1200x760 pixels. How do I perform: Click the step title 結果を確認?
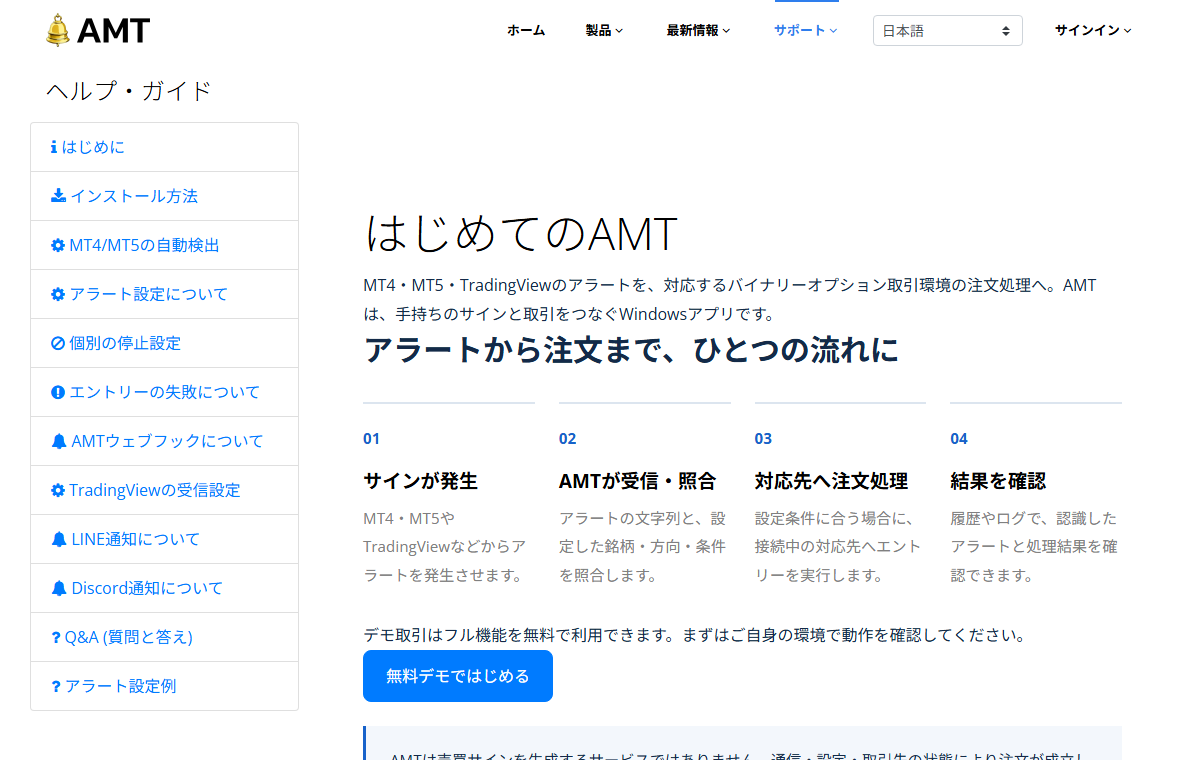coord(998,481)
